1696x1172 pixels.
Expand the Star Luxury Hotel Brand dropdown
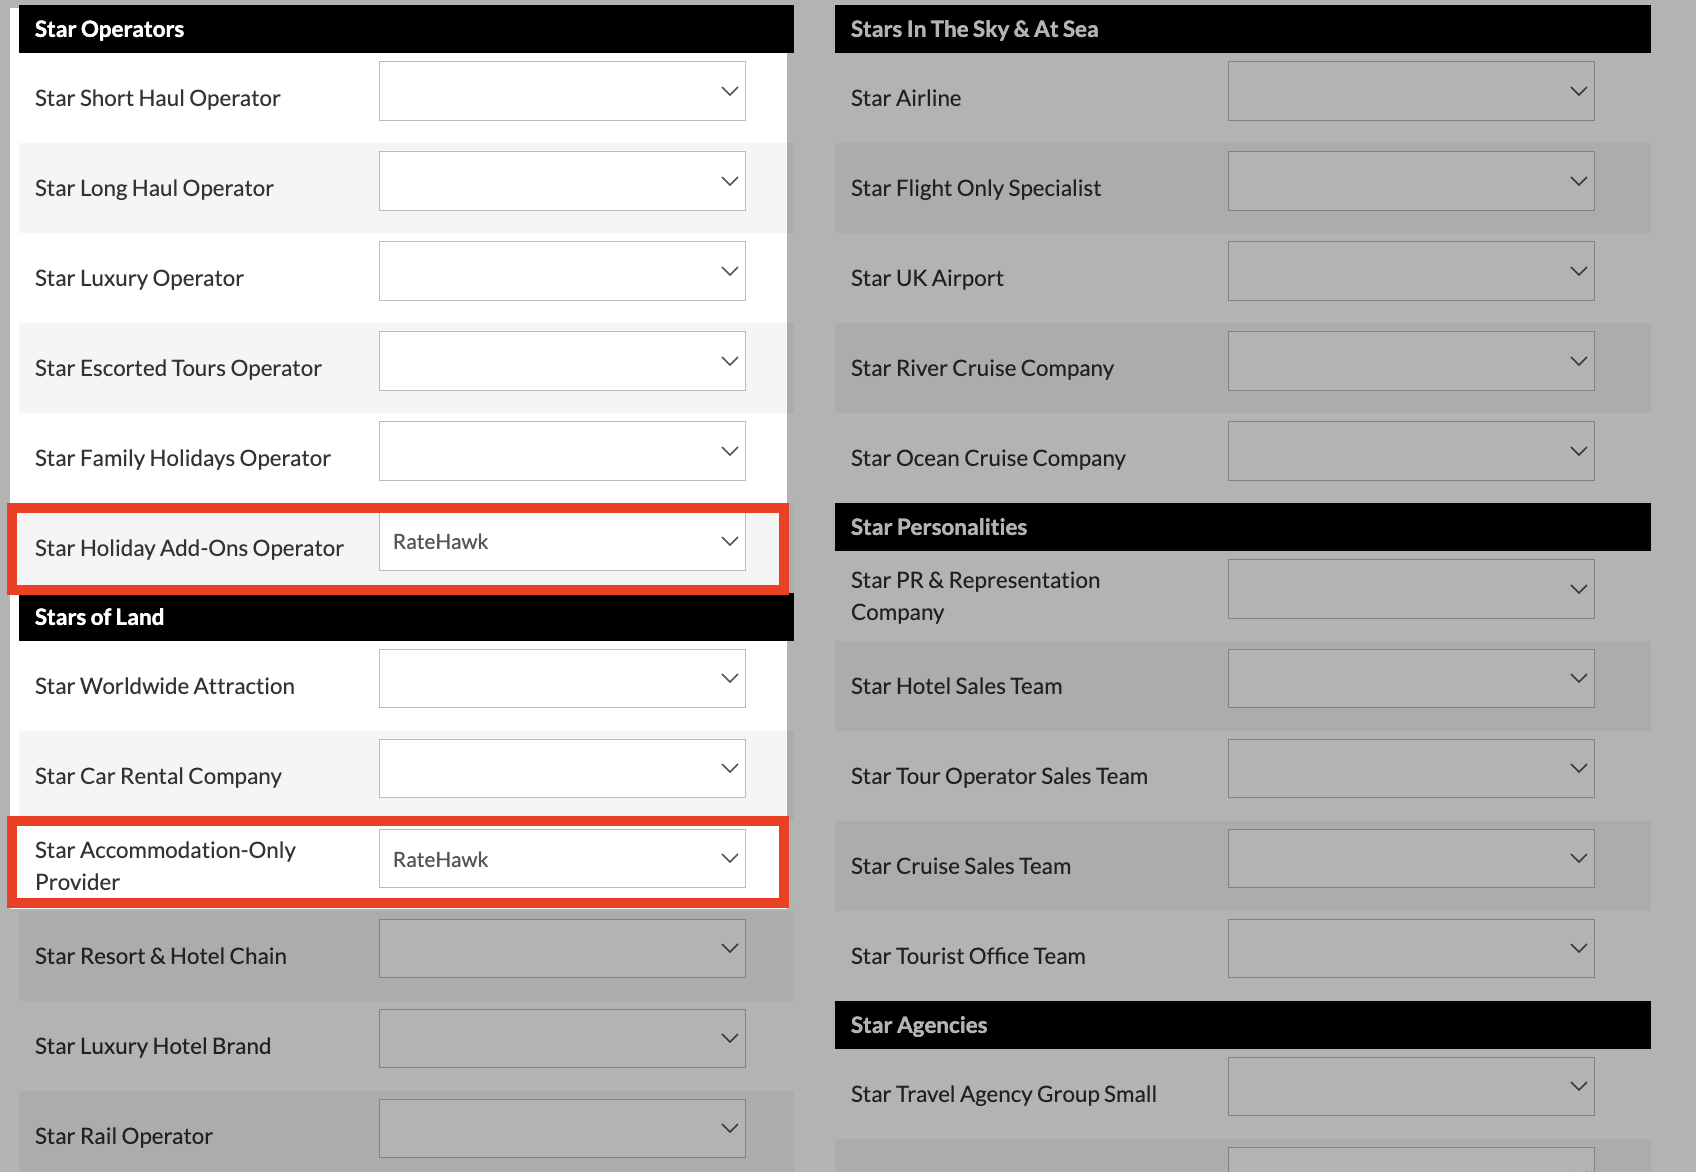click(x=562, y=1038)
